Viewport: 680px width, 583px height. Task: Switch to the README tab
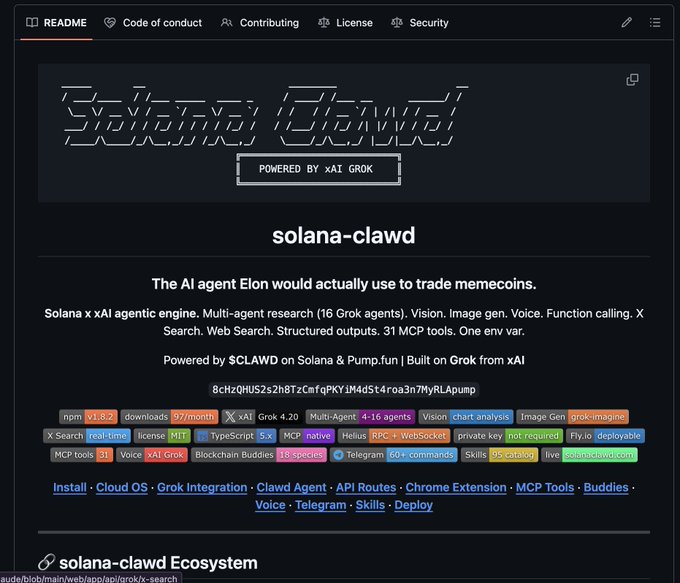56,23
